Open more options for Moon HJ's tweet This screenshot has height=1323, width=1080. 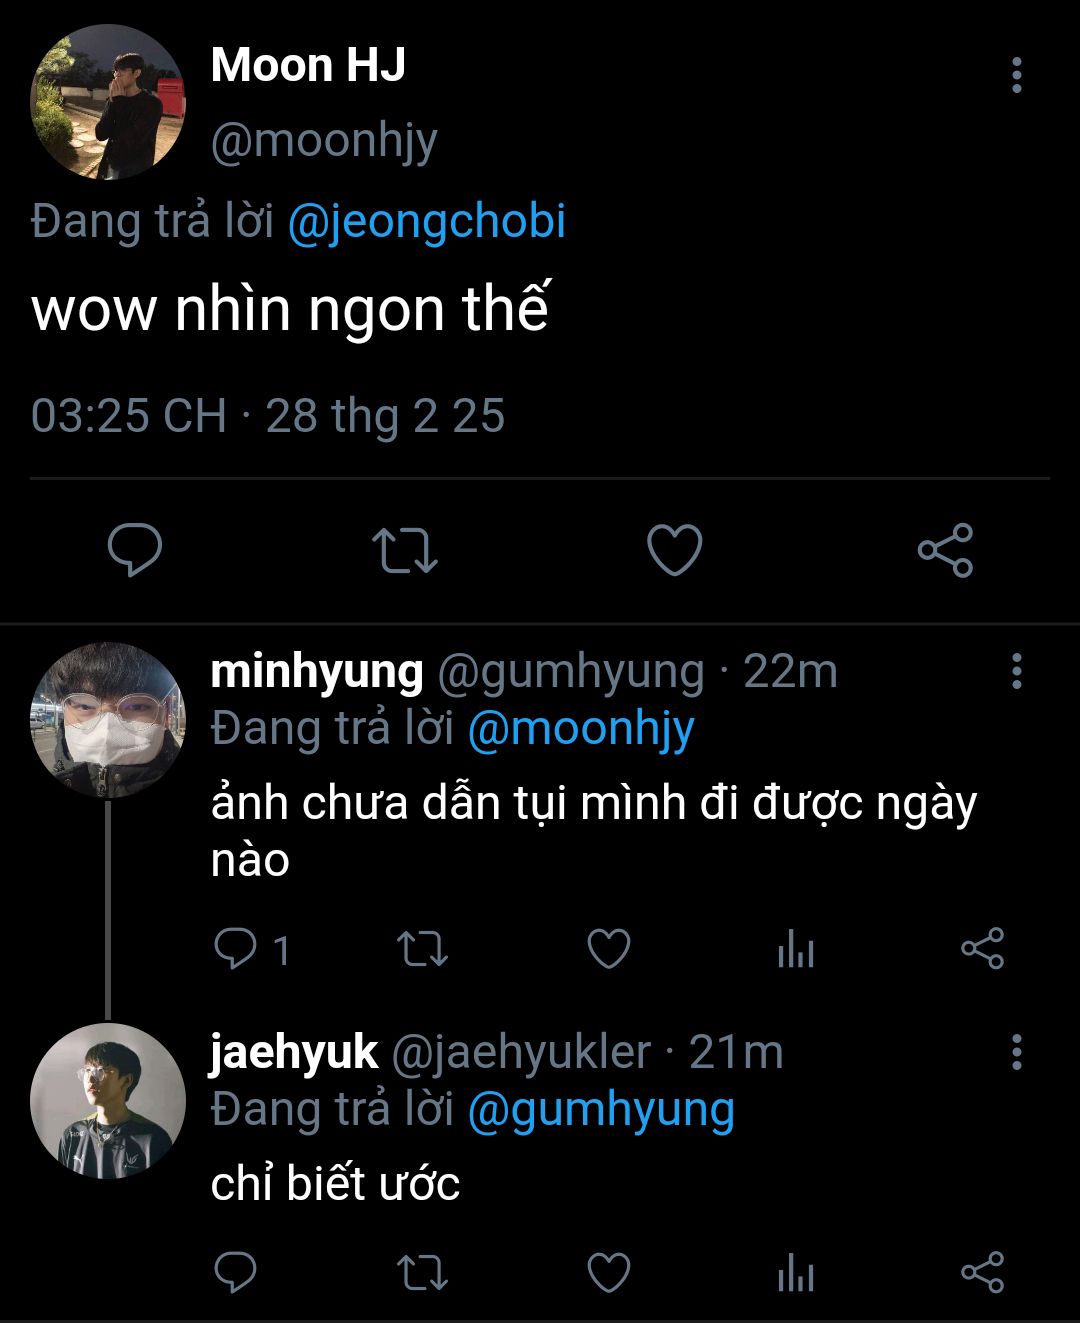click(1016, 75)
